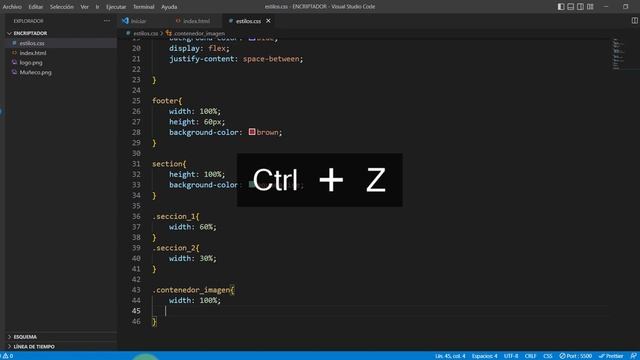Screen dimensions: 640x360
Task: Toggle secondary sidebar layout icon
Action: point(580,7)
